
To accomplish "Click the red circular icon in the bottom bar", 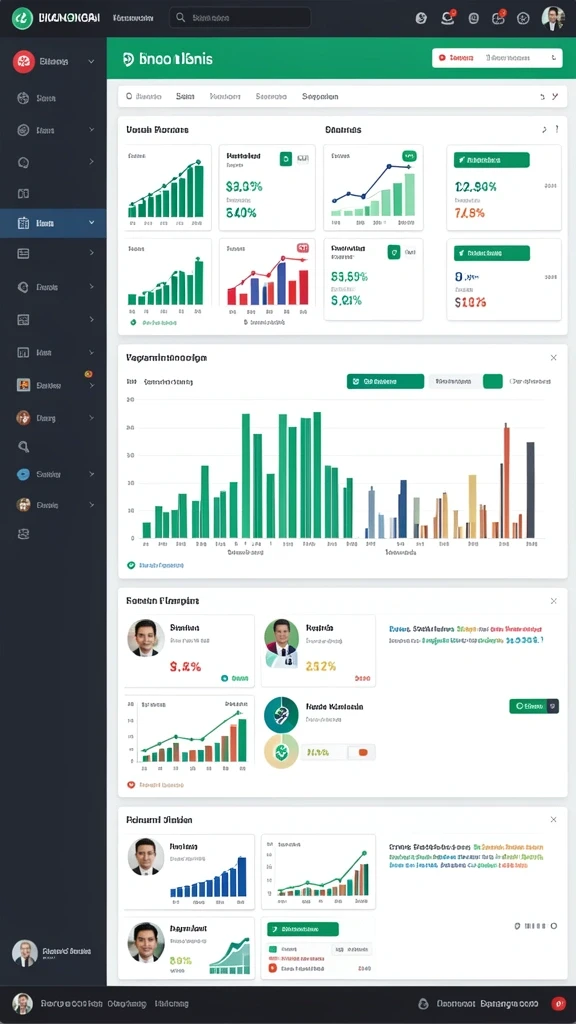I will coord(558,1004).
